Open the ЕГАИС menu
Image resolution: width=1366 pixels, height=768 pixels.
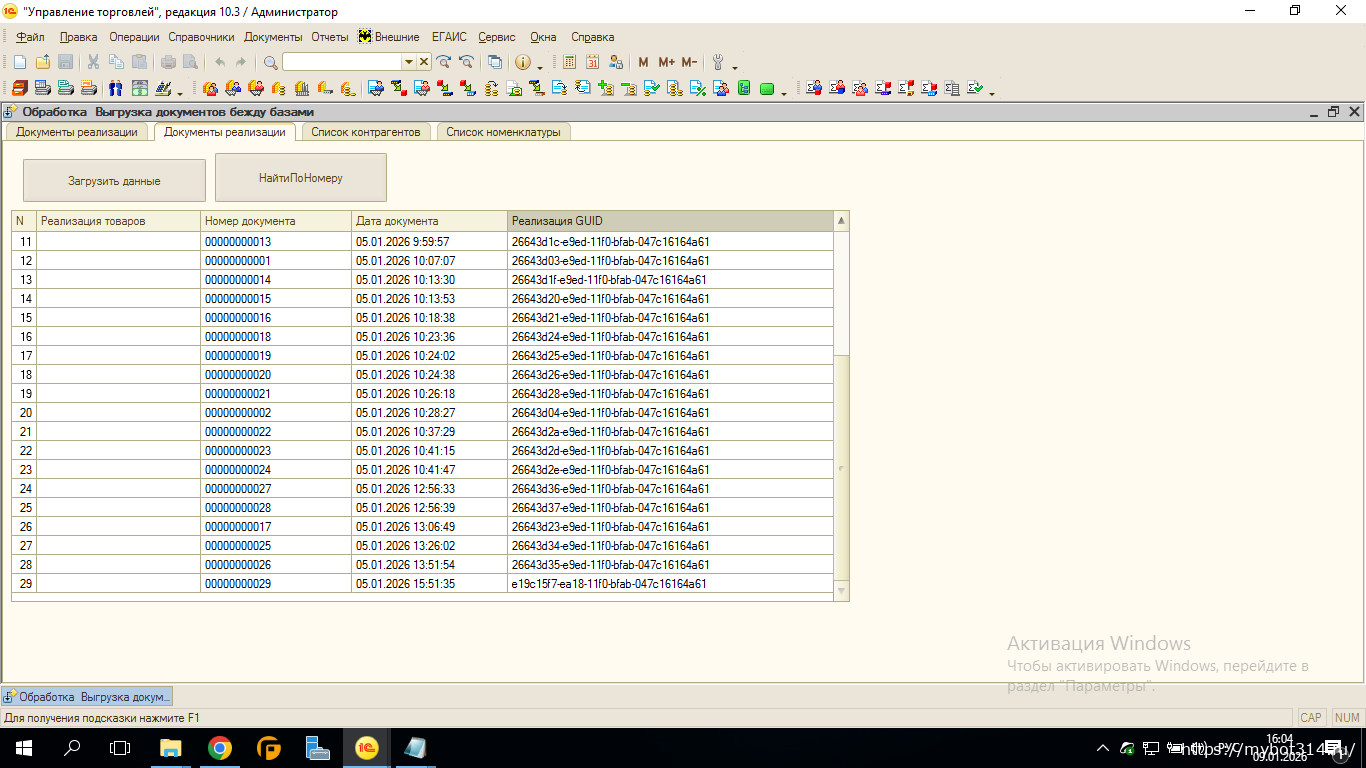click(449, 37)
